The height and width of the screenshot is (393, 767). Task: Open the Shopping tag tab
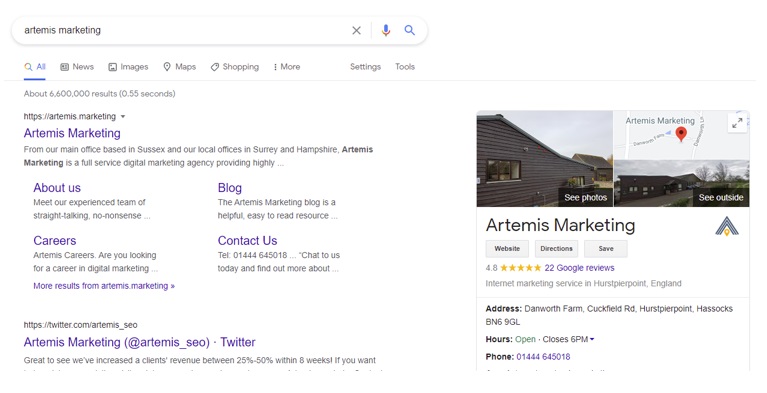pos(235,67)
